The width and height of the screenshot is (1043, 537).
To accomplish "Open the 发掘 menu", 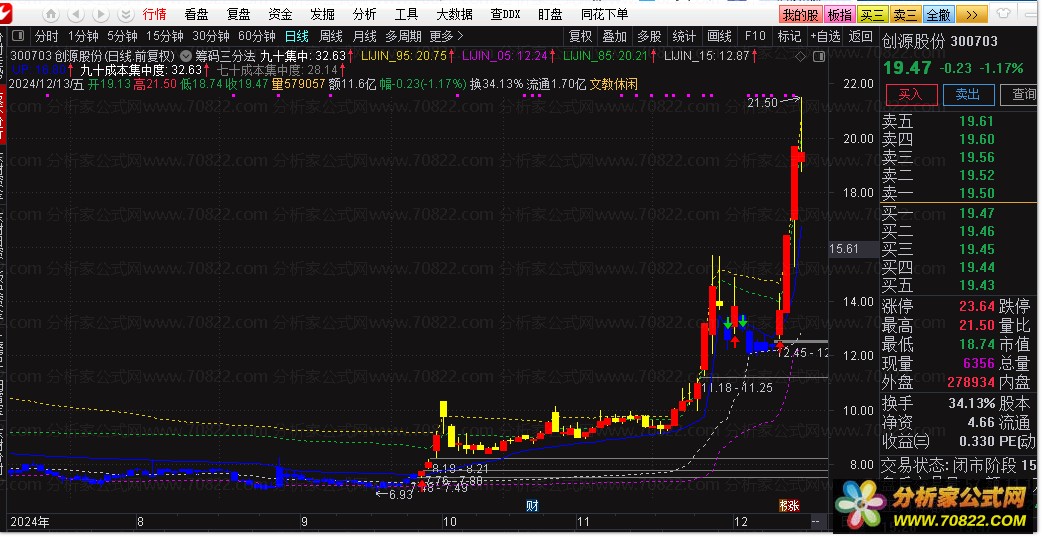I will pos(322,14).
